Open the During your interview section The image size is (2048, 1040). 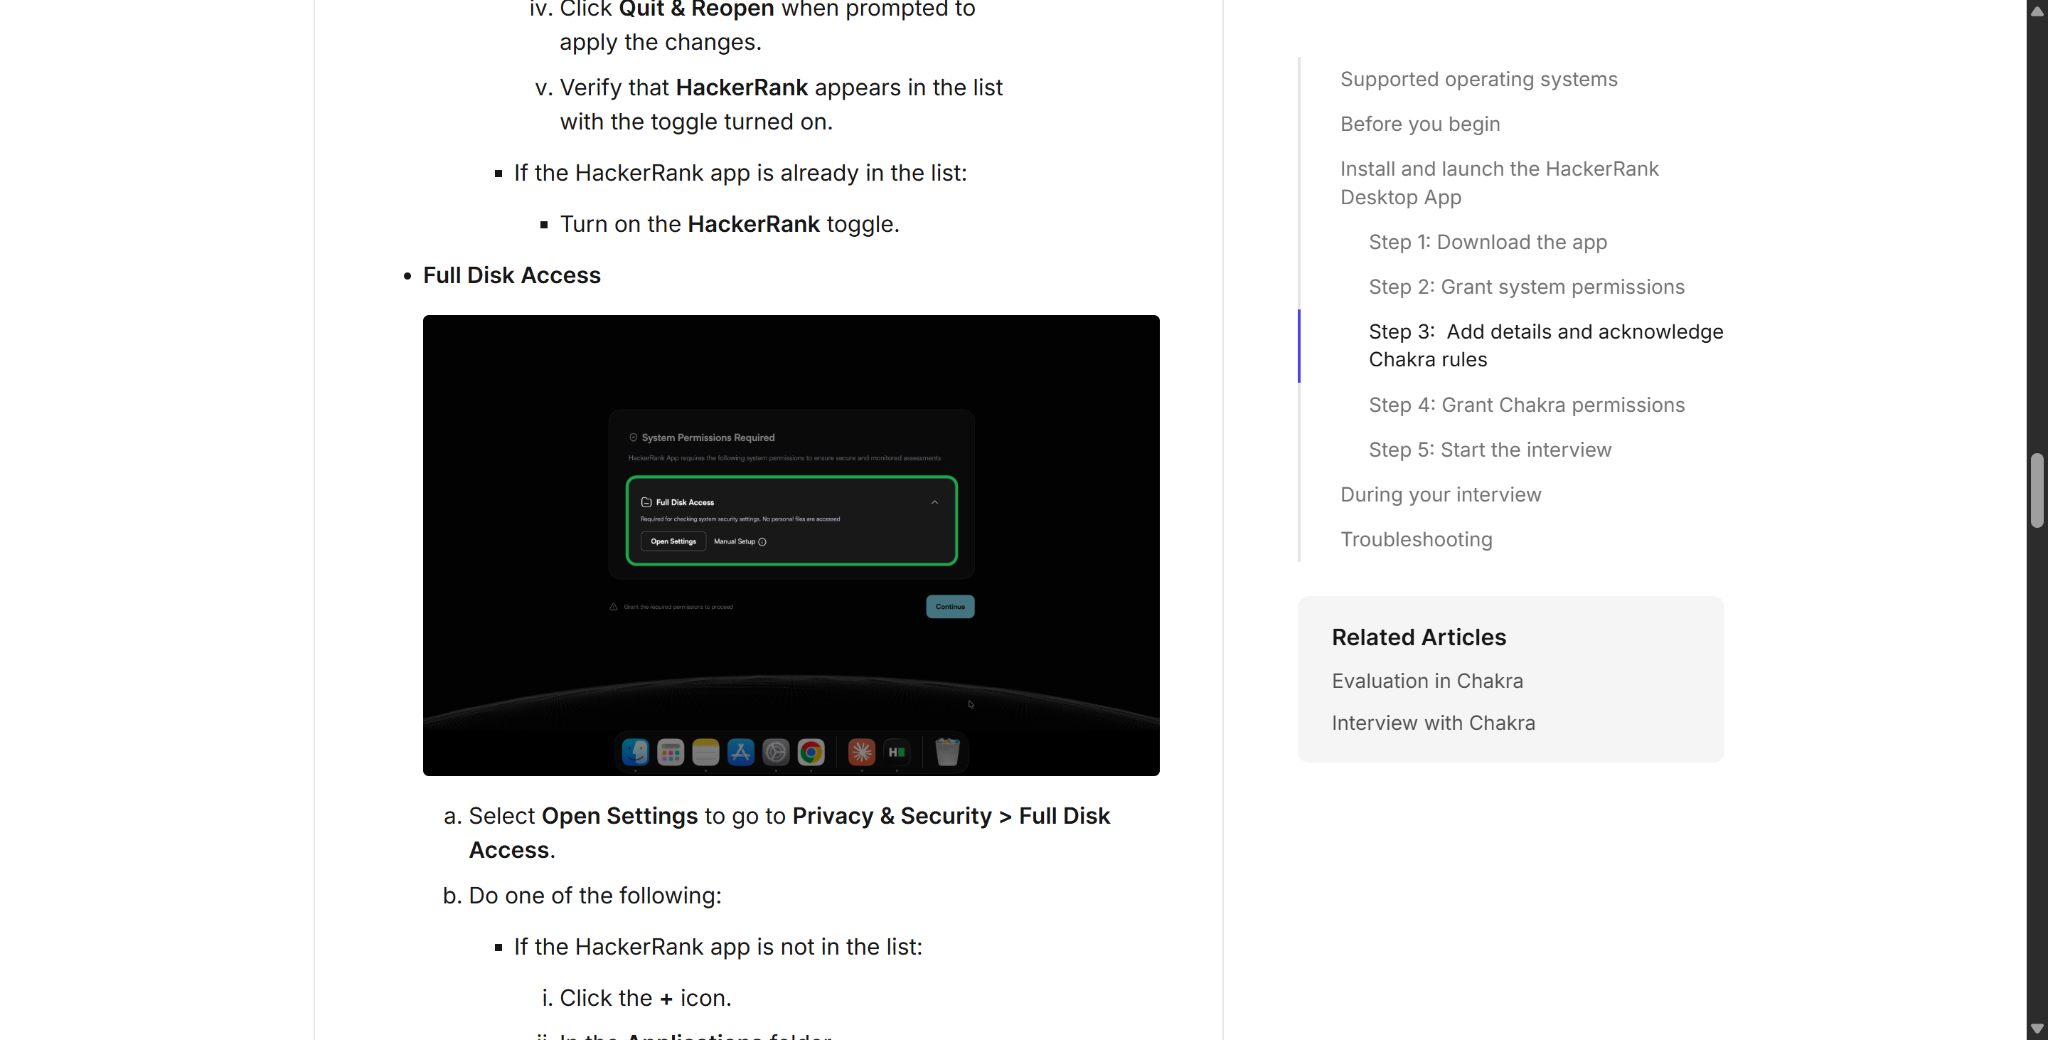(x=1440, y=495)
